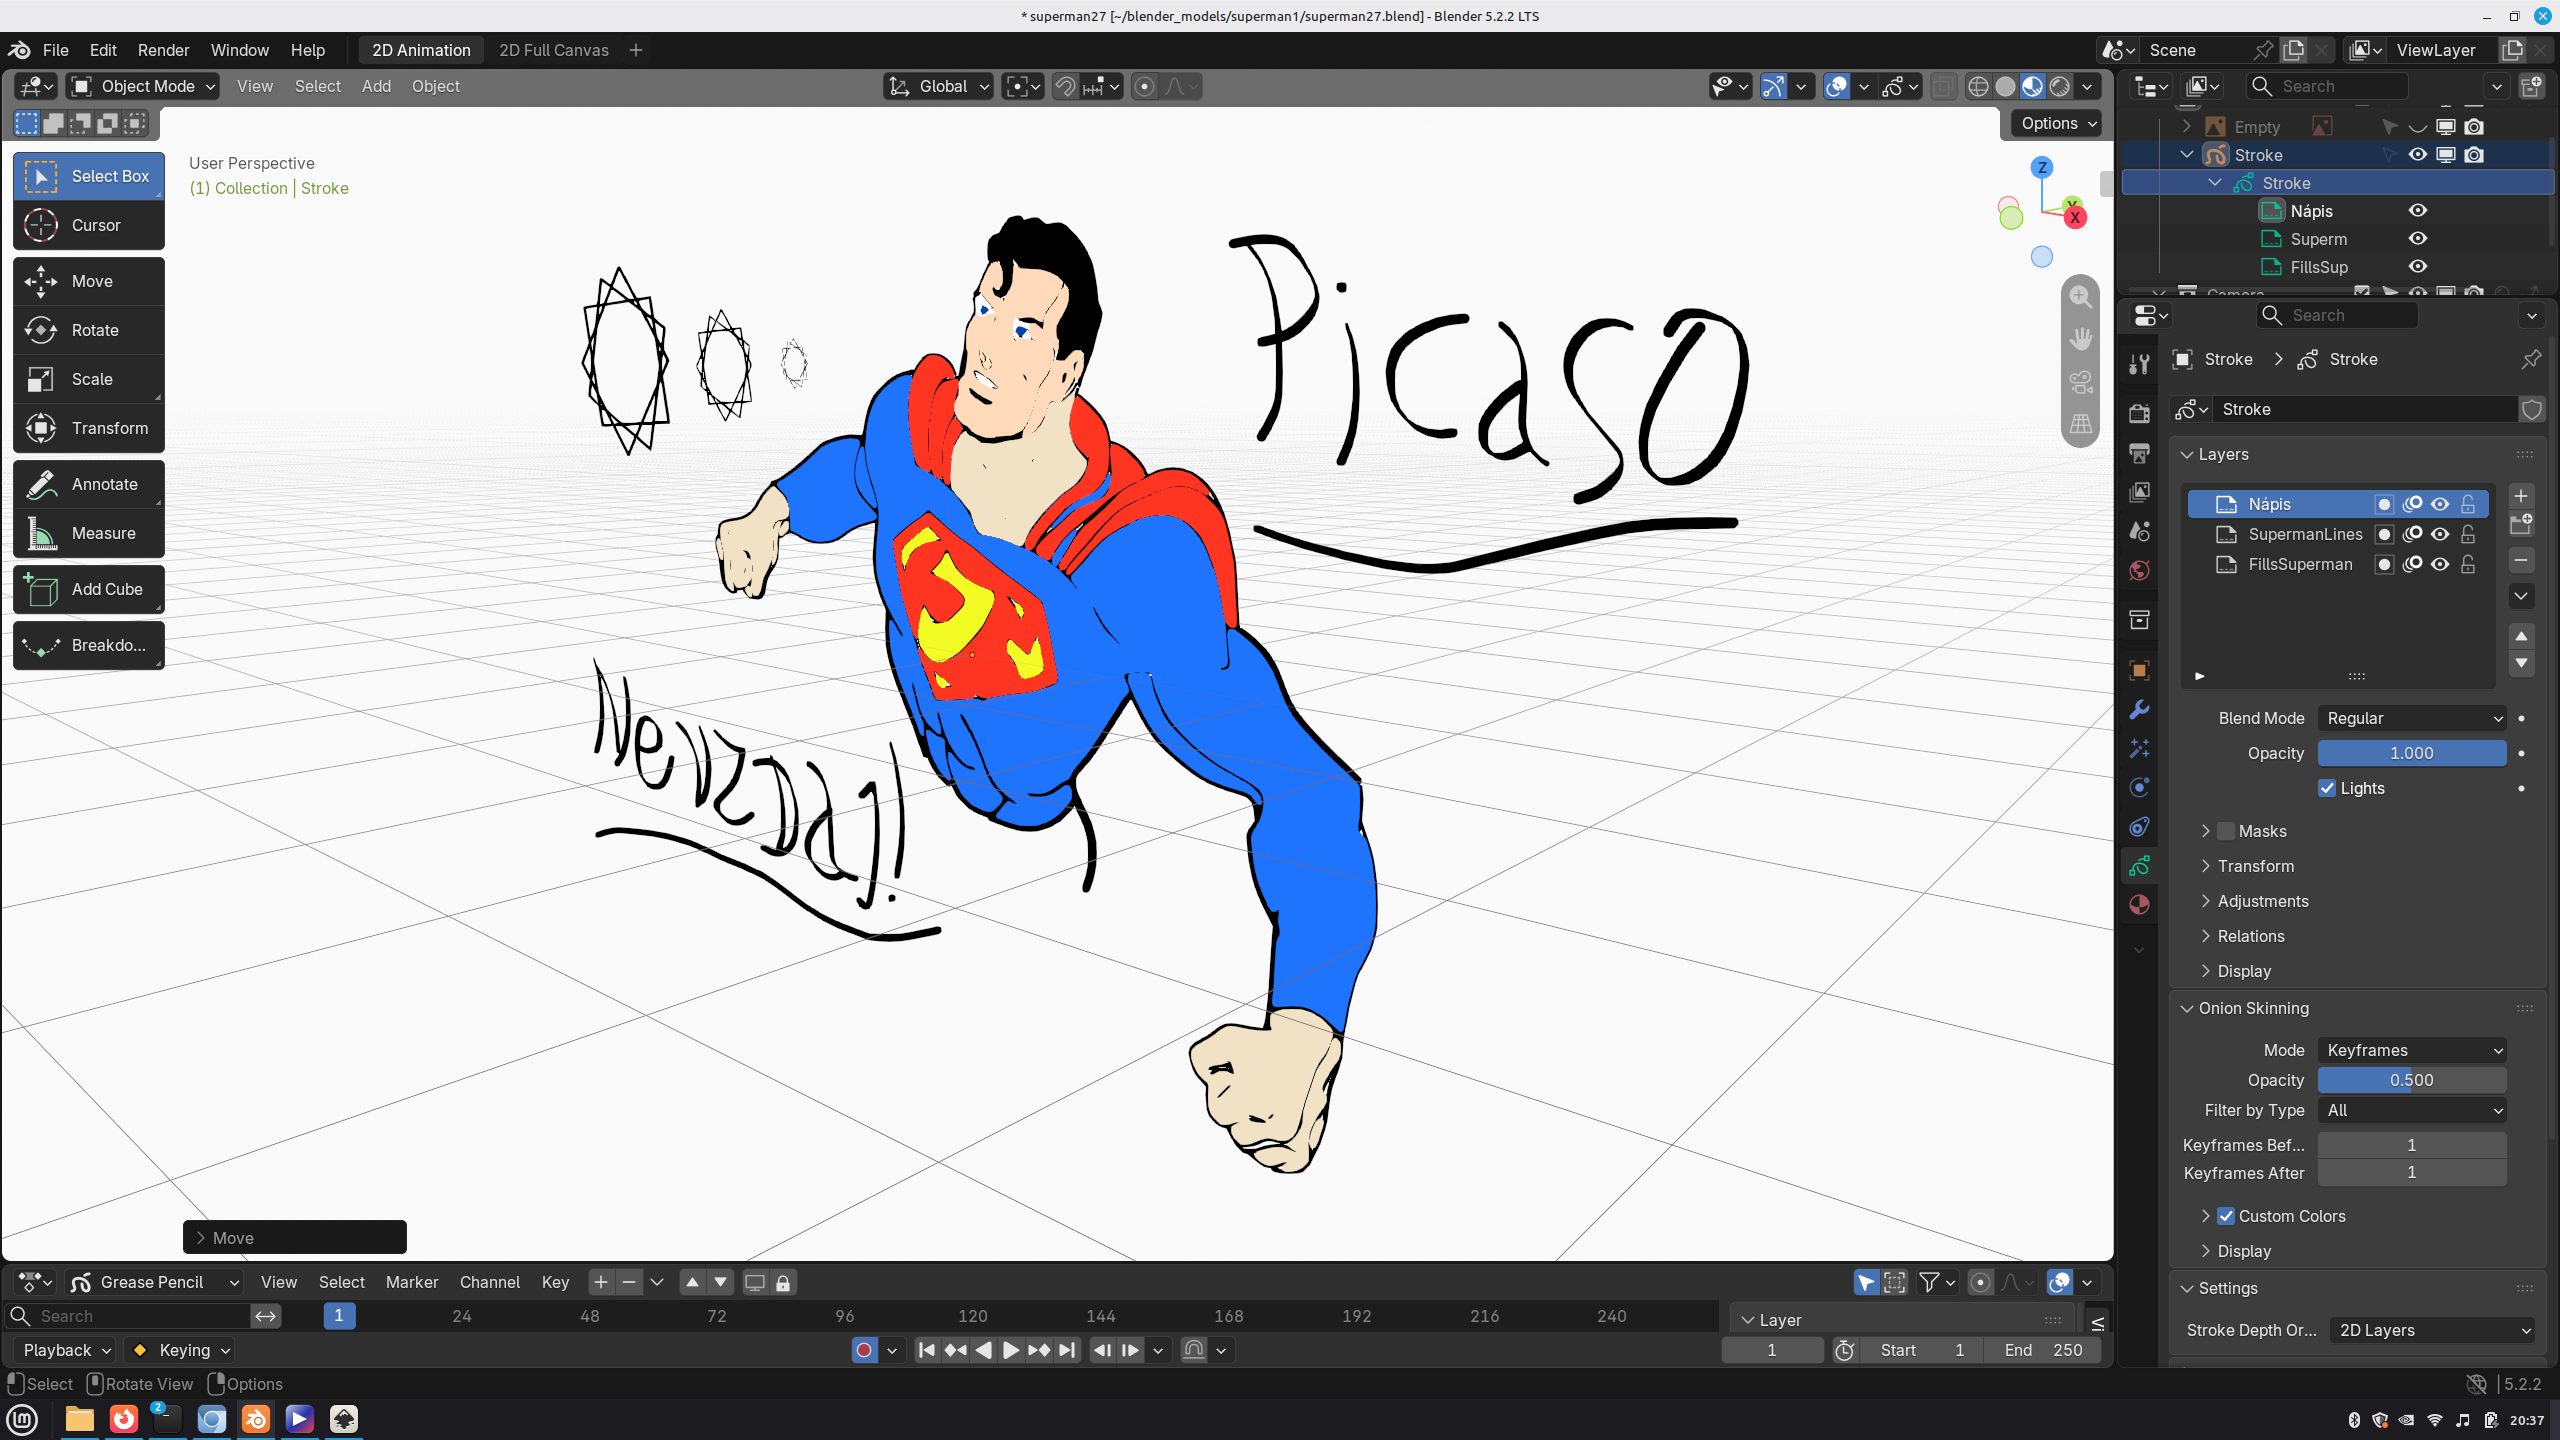Viewport: 2560px width, 1440px height.
Task: Open the Keying popover
Action: click(181, 1350)
